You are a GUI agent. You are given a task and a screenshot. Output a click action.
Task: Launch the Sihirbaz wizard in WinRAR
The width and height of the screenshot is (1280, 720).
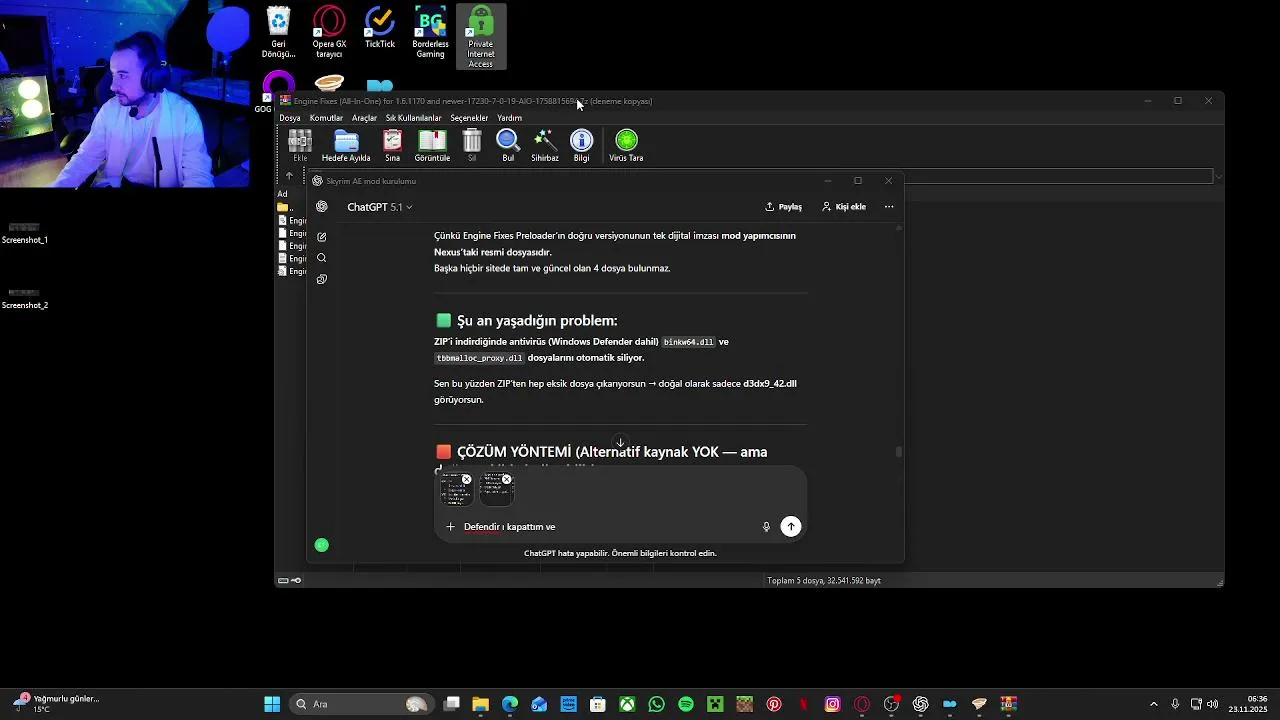545,145
